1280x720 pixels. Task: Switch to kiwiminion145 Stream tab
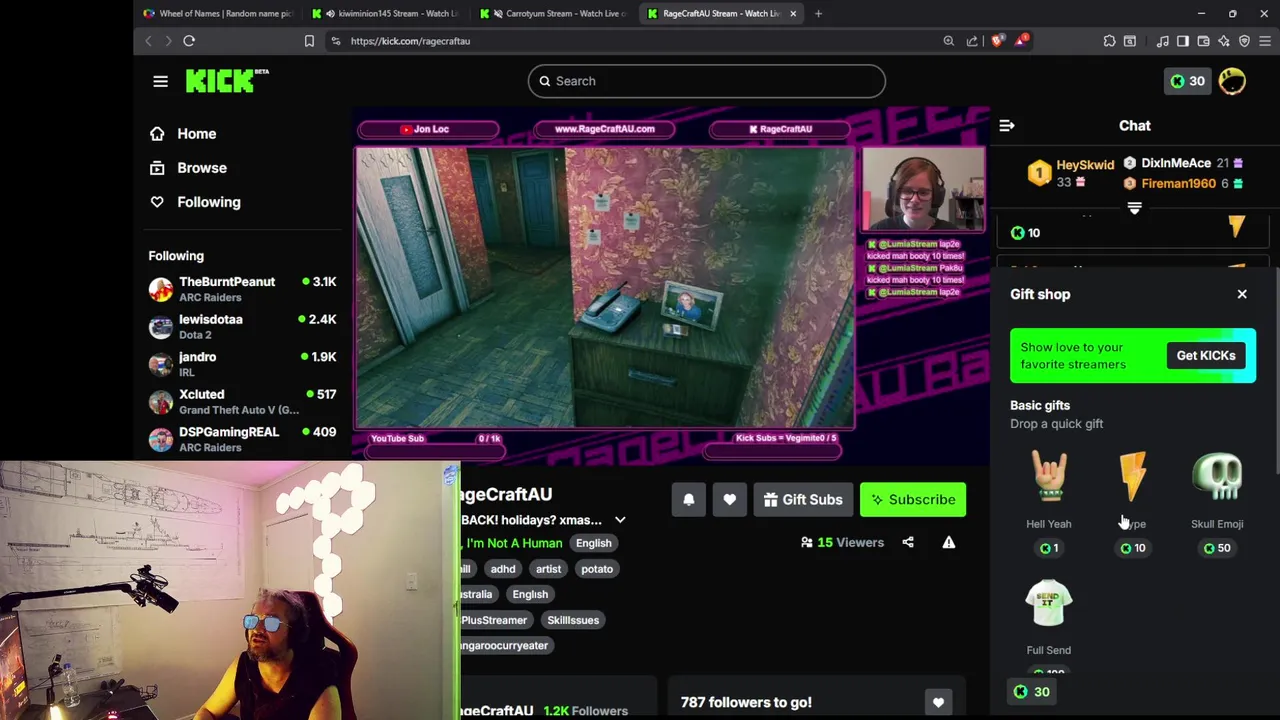[385, 13]
